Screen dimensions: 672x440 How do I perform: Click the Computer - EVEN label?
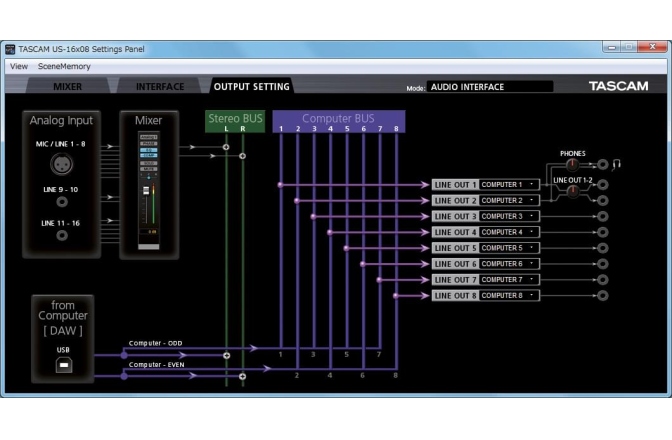point(156,365)
